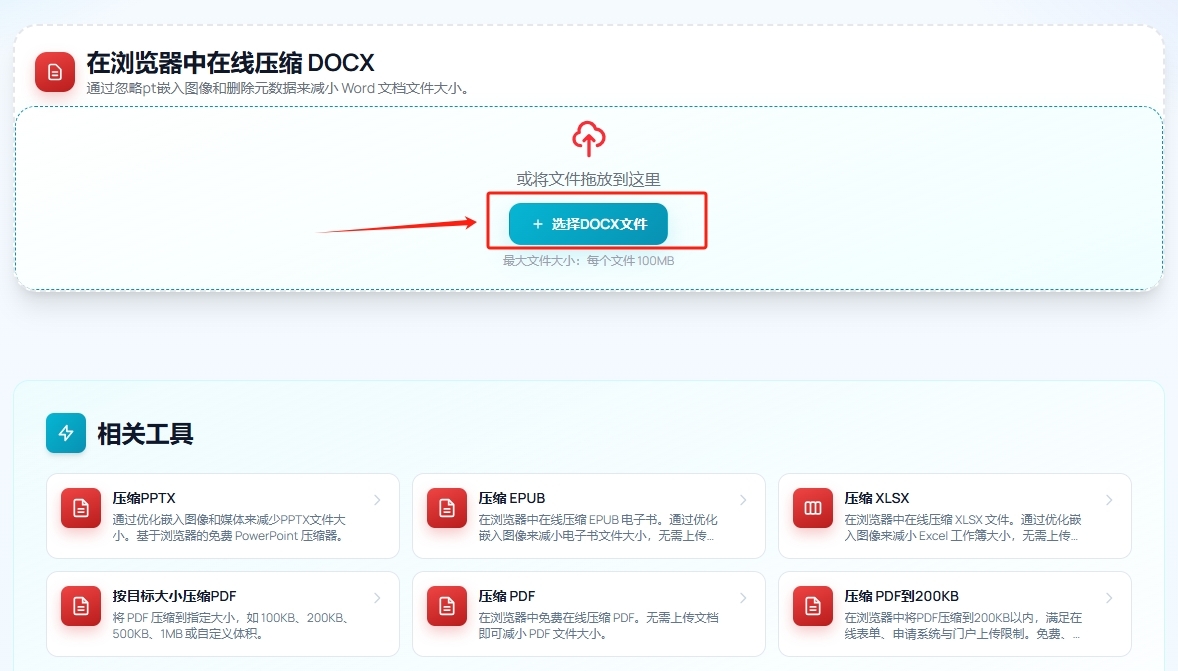Click the red icon on the 压缩 EPUB card

(x=447, y=508)
